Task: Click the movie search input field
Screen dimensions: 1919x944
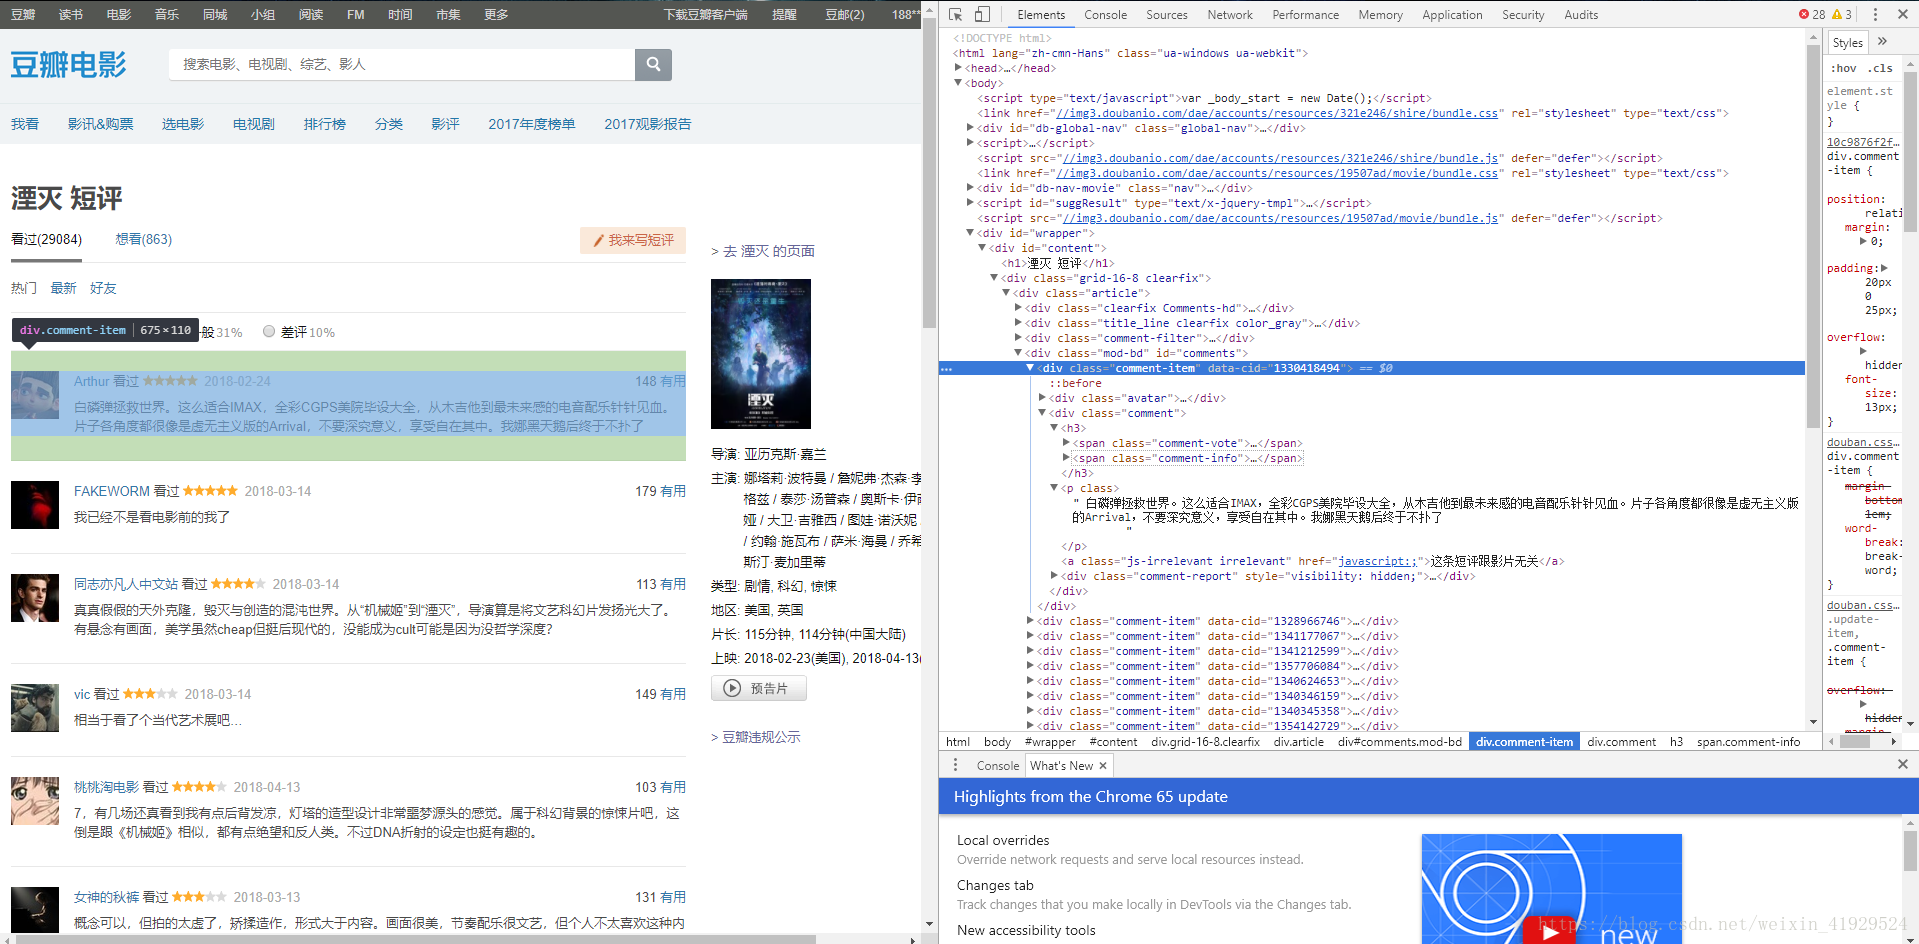Action: tap(402, 64)
